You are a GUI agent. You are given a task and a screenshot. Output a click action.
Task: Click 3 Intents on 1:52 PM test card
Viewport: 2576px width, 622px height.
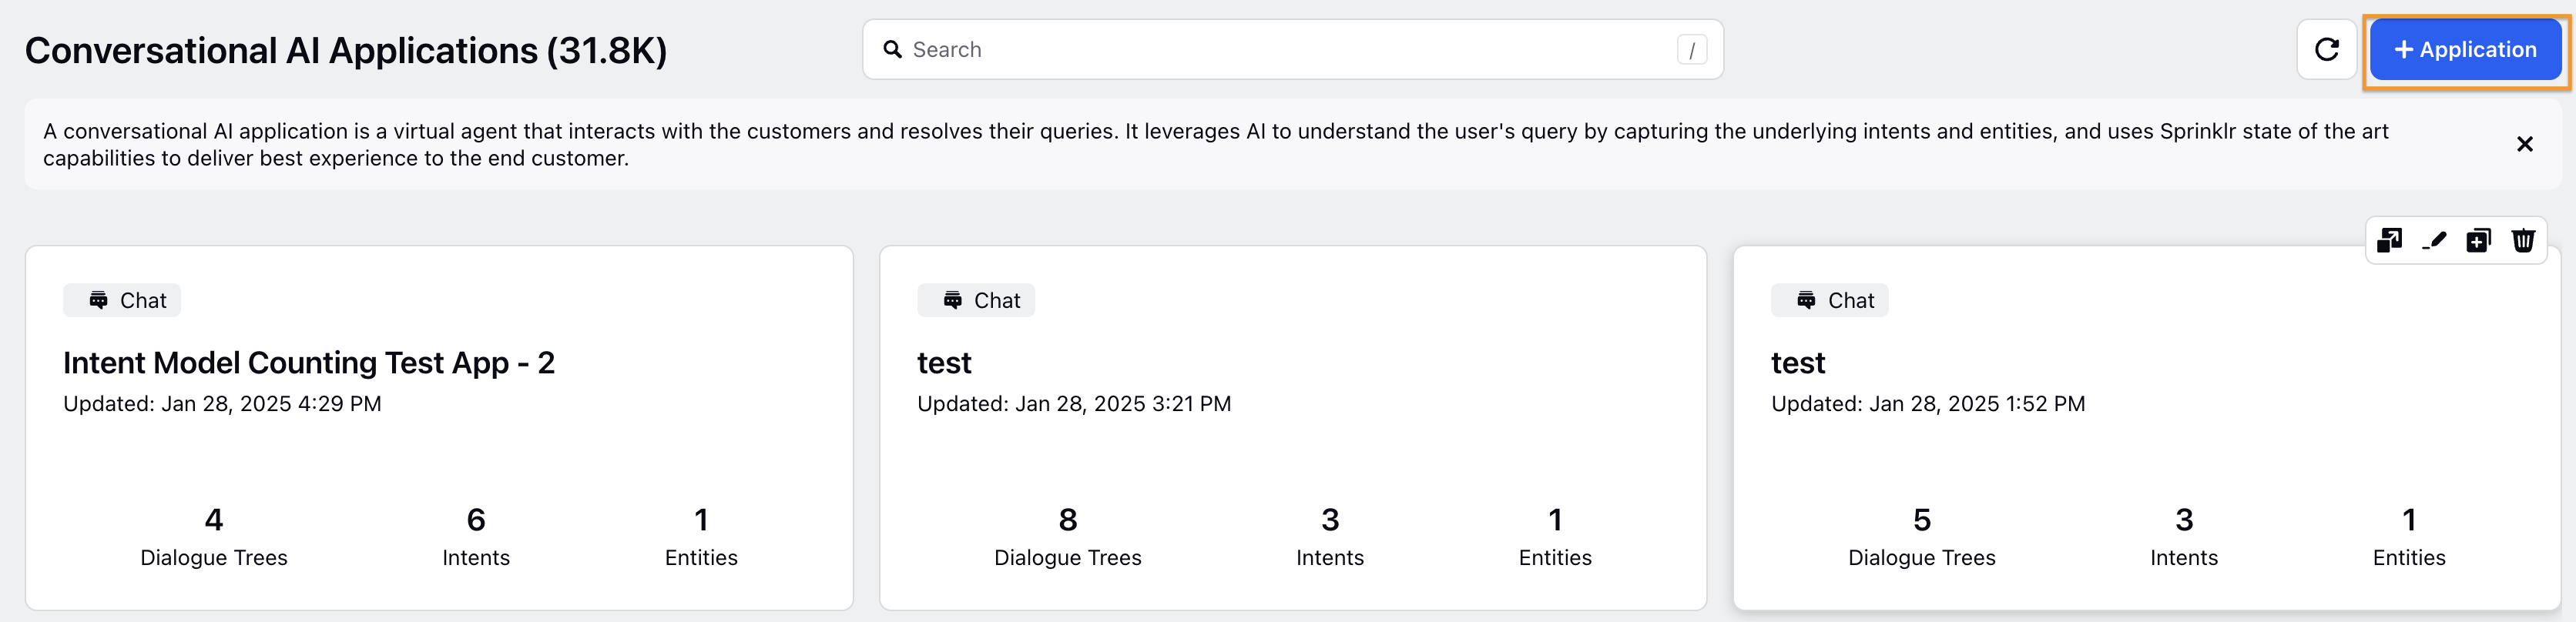point(2184,537)
